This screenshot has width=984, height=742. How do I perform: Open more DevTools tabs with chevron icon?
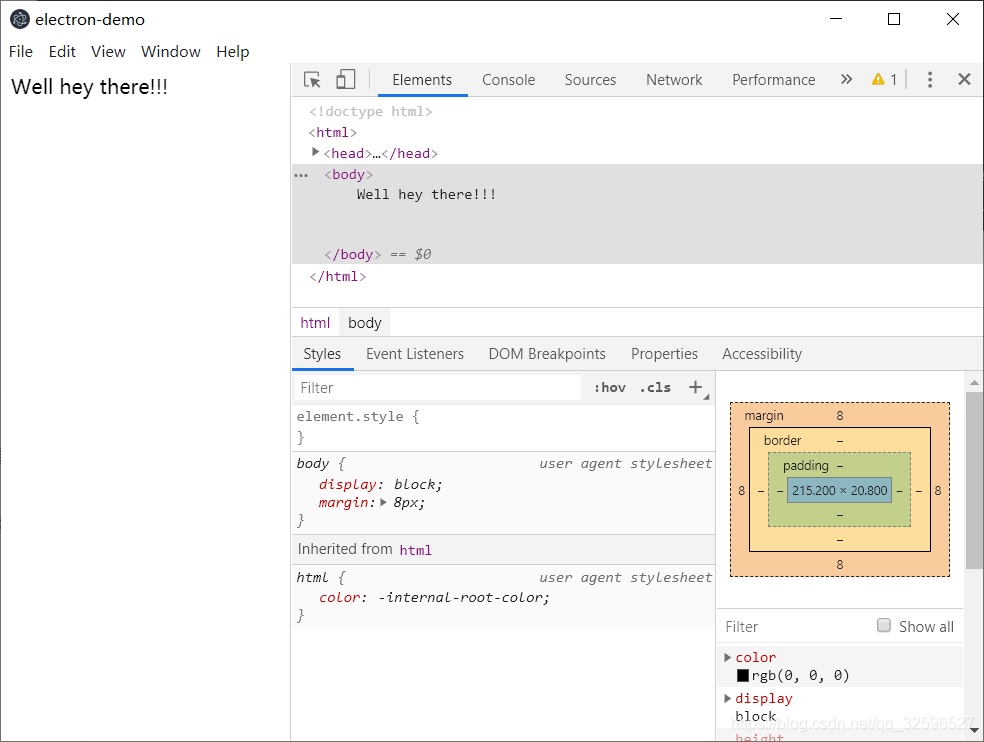pyautogui.click(x=846, y=79)
